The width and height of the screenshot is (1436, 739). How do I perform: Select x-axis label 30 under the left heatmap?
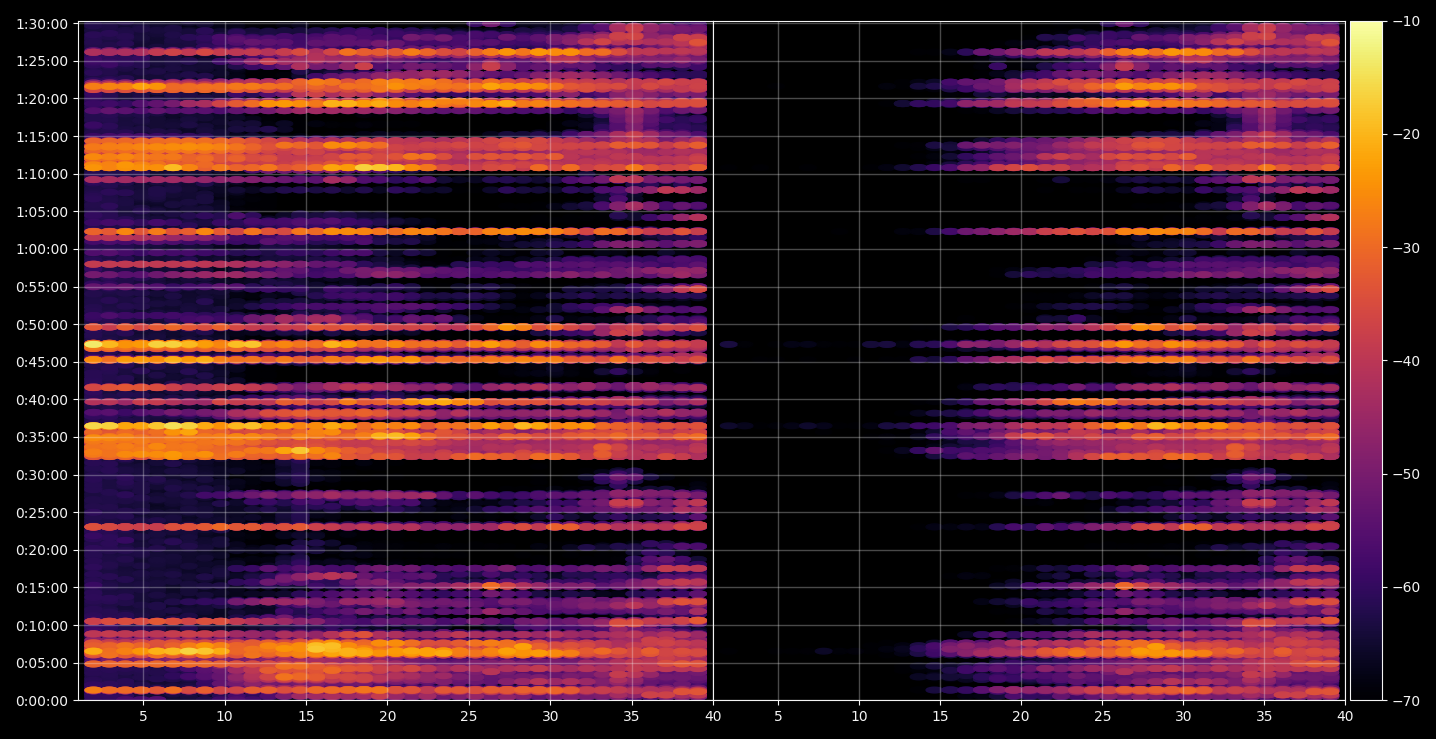coord(550,717)
